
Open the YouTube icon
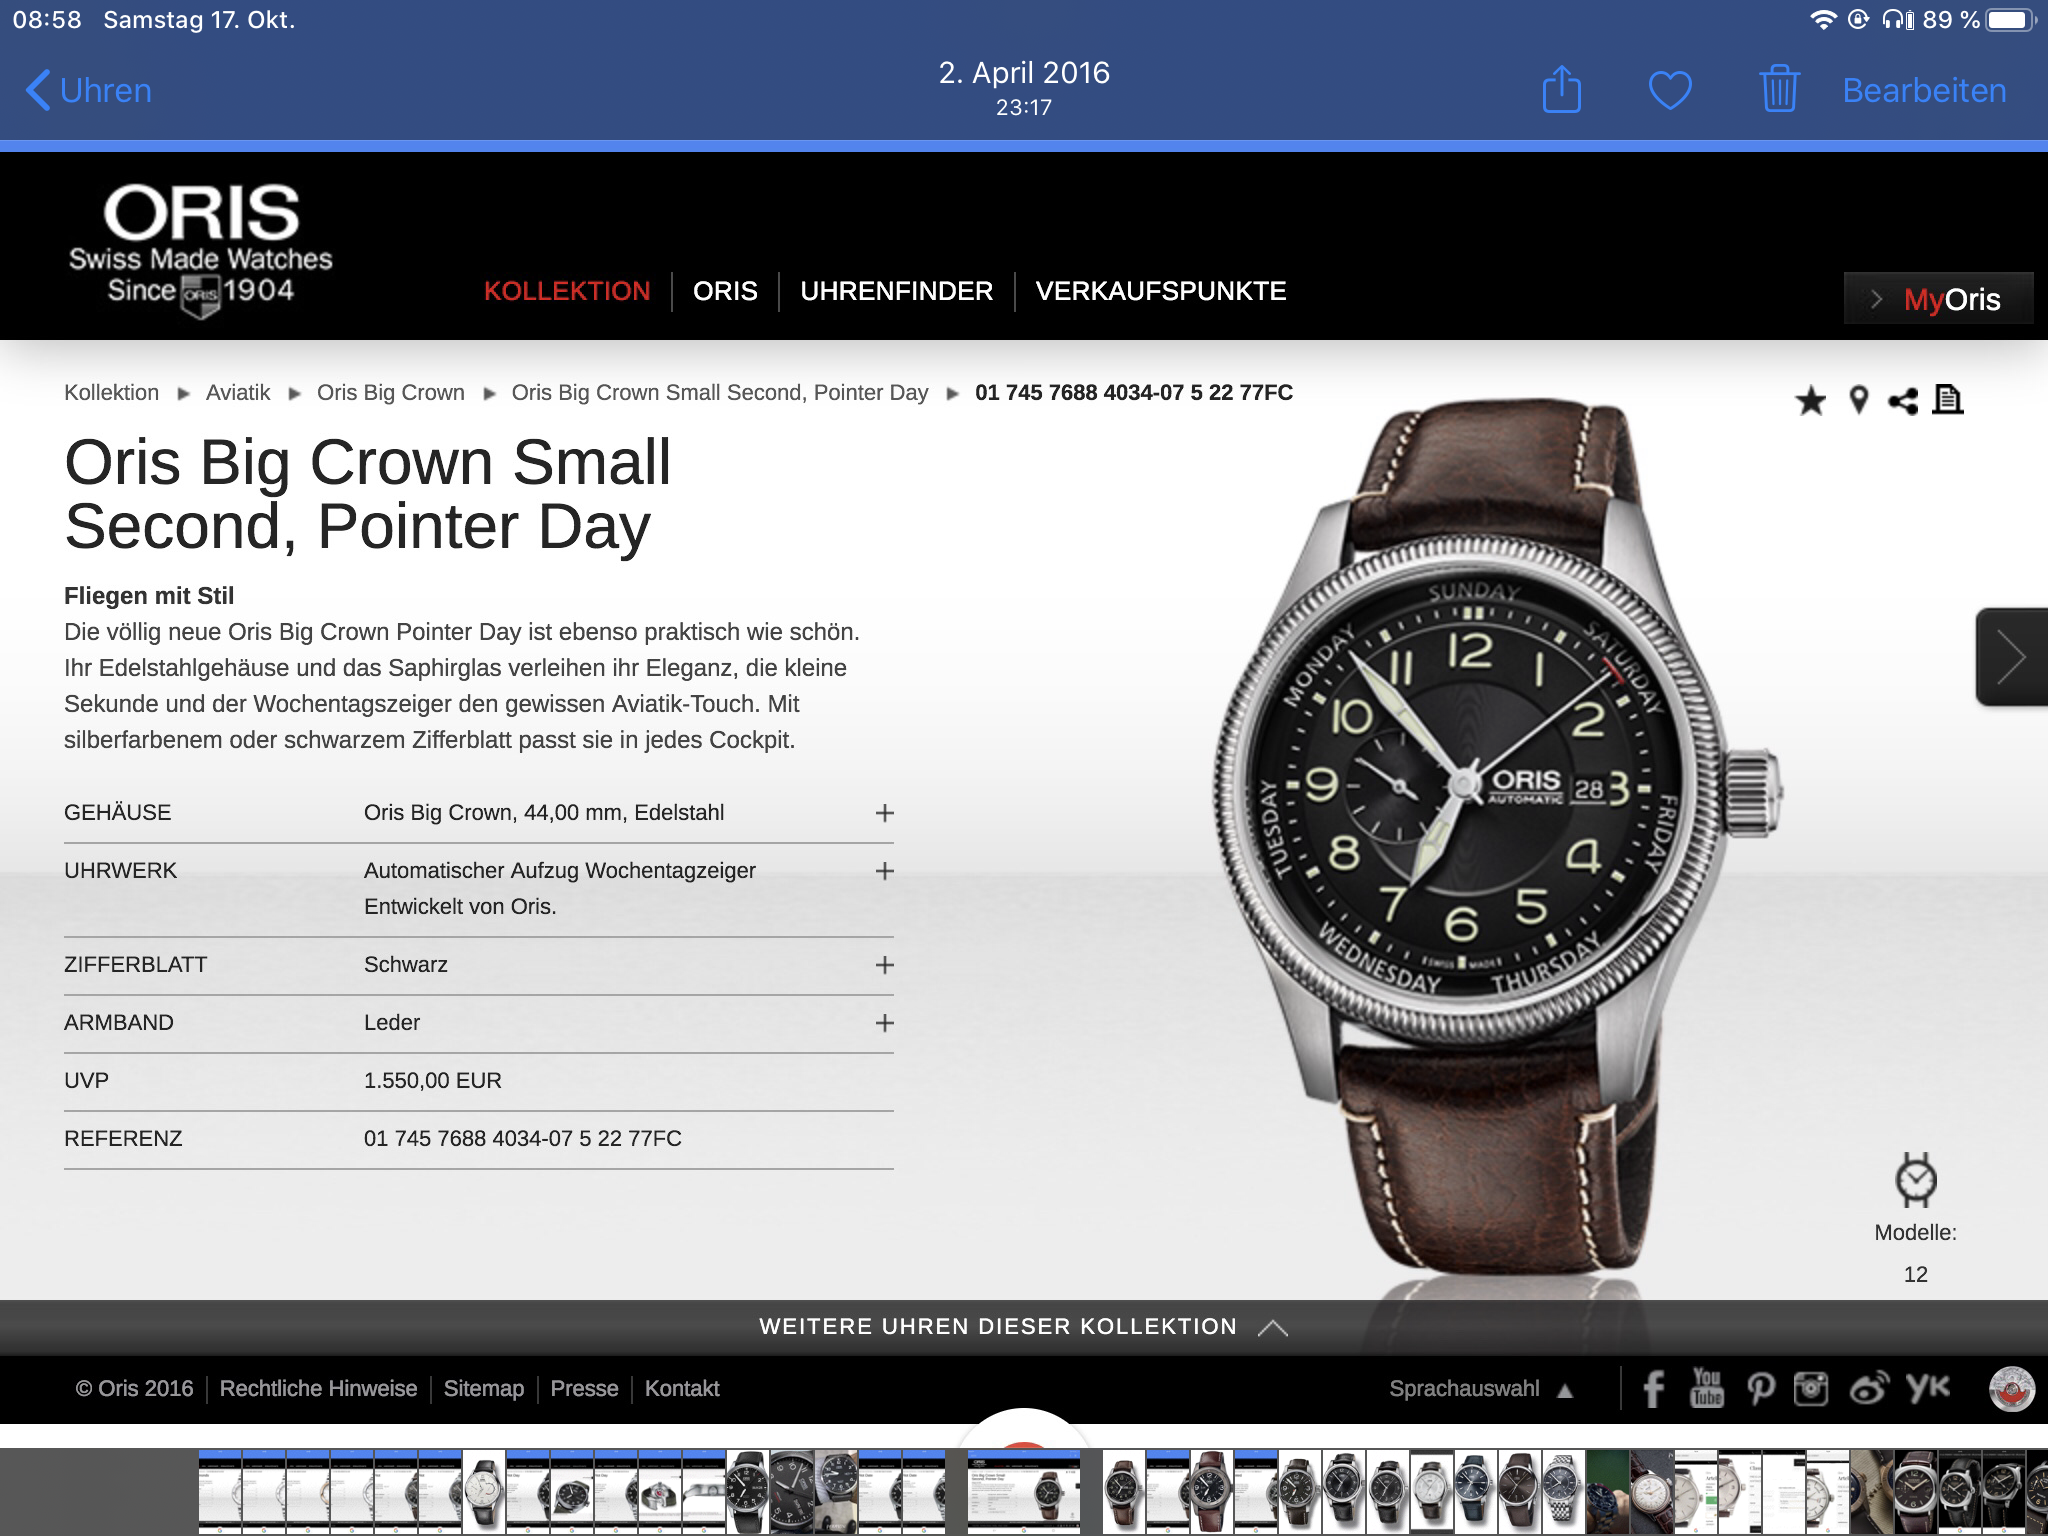1706,1388
